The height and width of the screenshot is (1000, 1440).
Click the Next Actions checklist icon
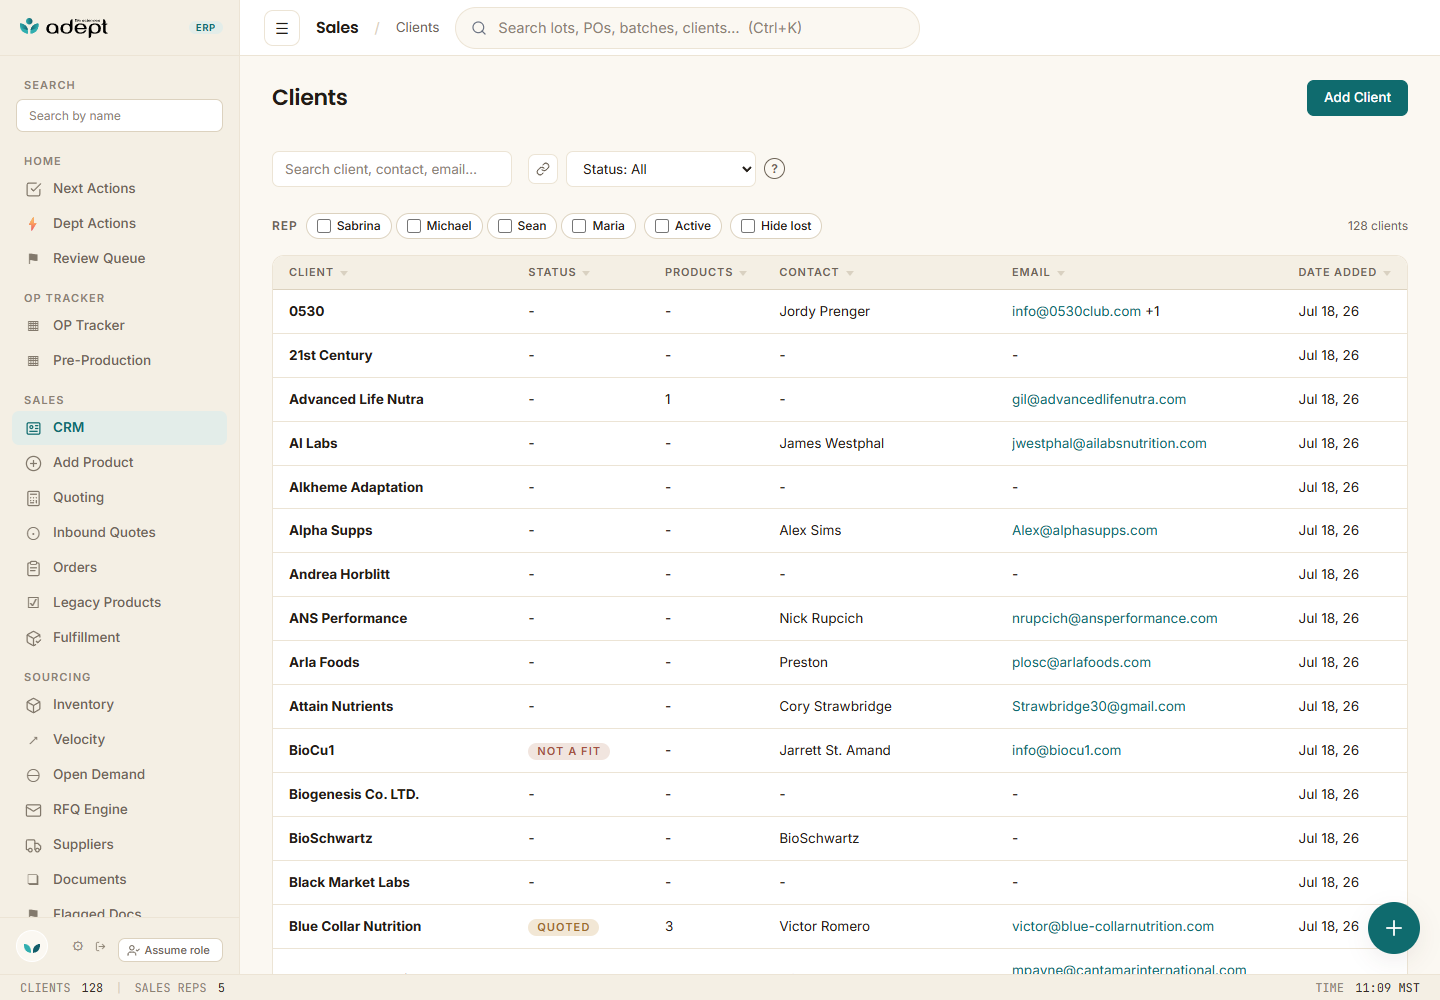click(34, 189)
